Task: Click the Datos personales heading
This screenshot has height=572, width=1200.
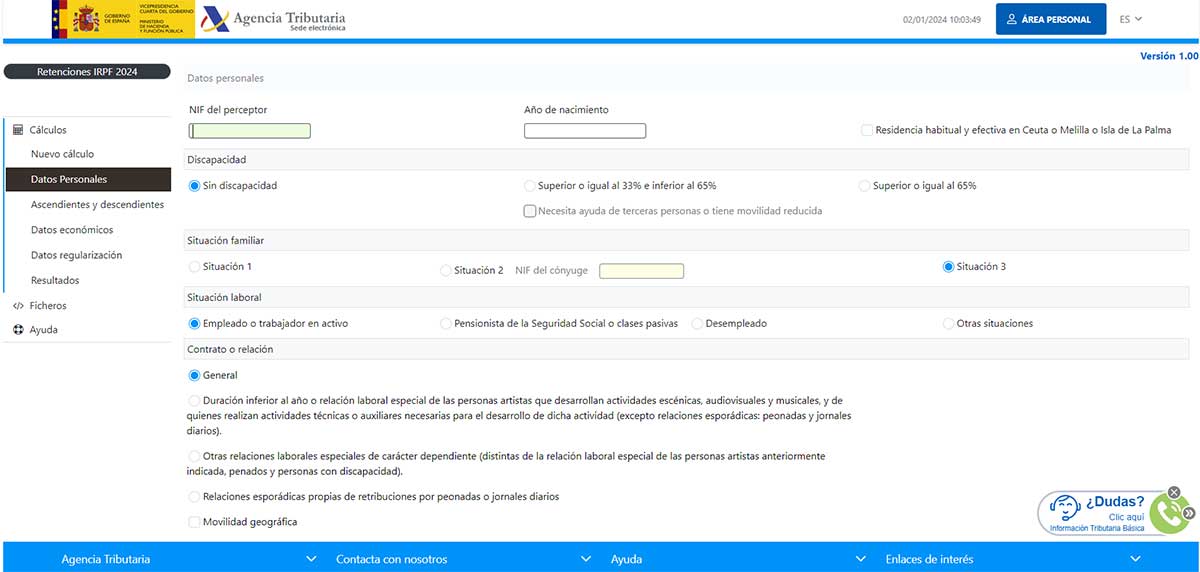Action: pos(226,78)
